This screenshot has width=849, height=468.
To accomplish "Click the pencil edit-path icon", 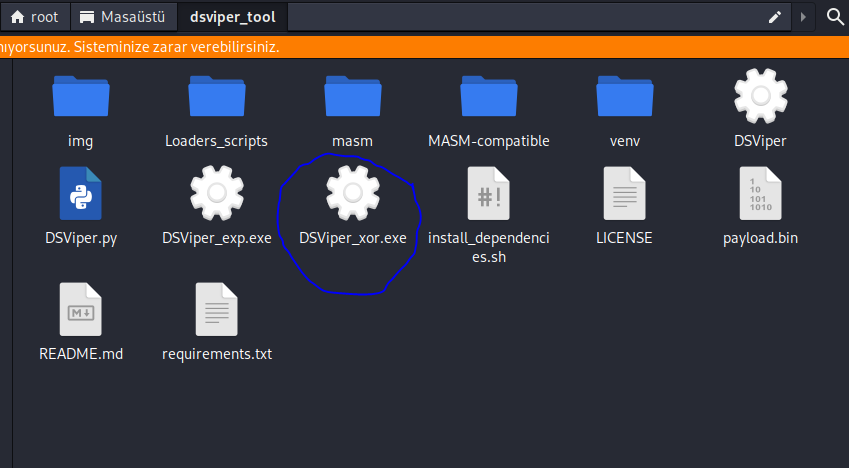I will pyautogui.click(x=775, y=17).
